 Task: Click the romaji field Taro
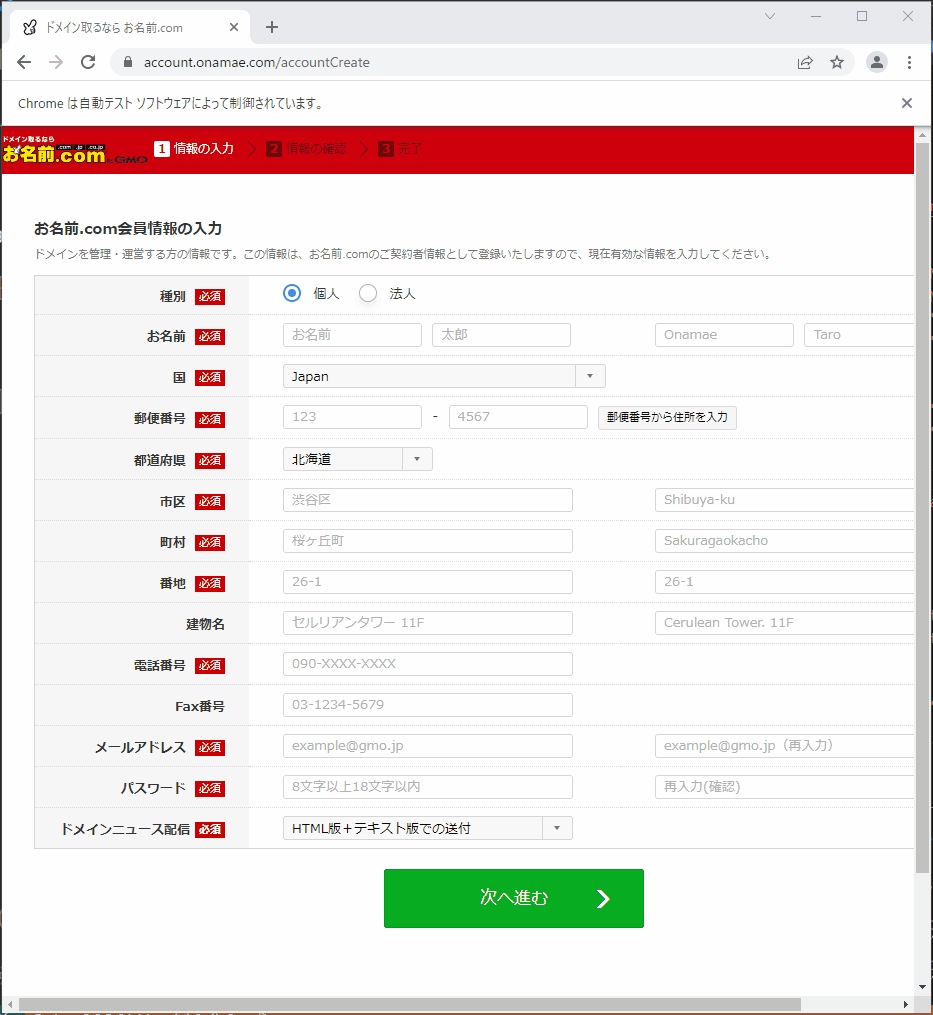pos(859,335)
